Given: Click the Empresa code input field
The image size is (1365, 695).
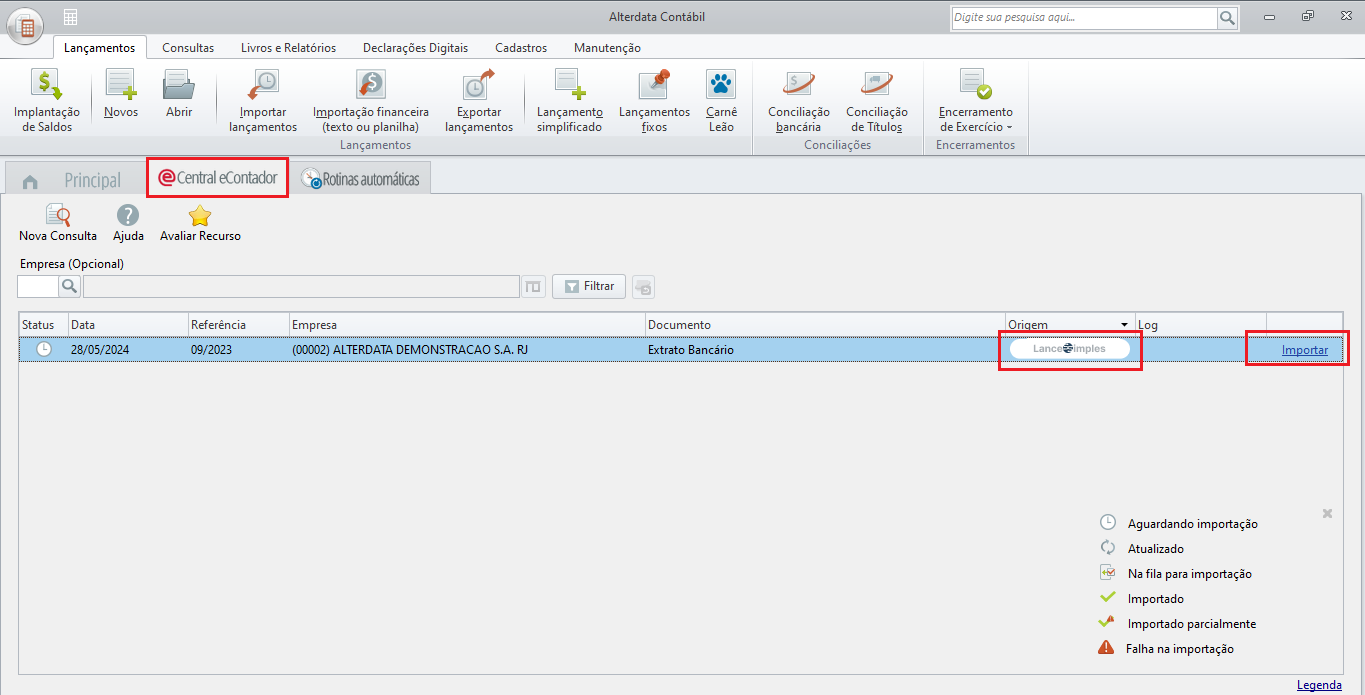Looking at the screenshot, I should tap(38, 287).
